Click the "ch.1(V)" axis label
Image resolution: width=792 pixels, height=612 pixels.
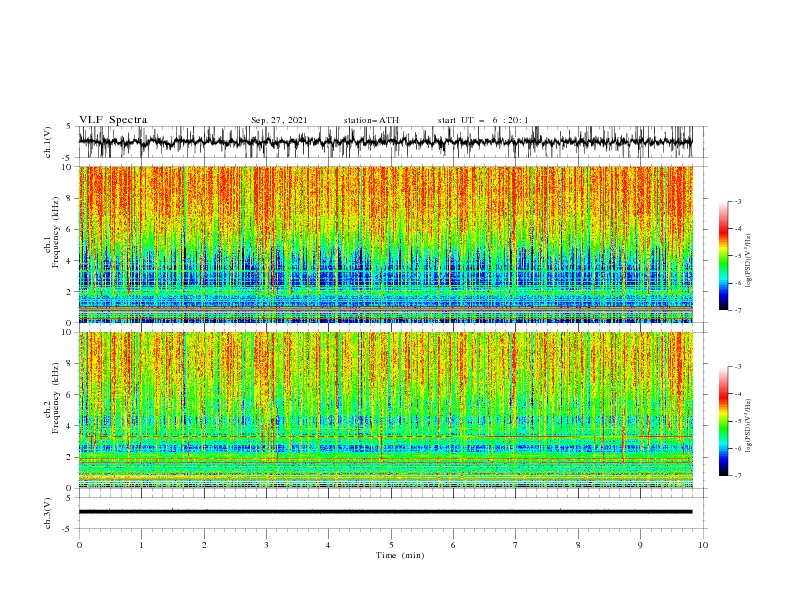pos(48,142)
